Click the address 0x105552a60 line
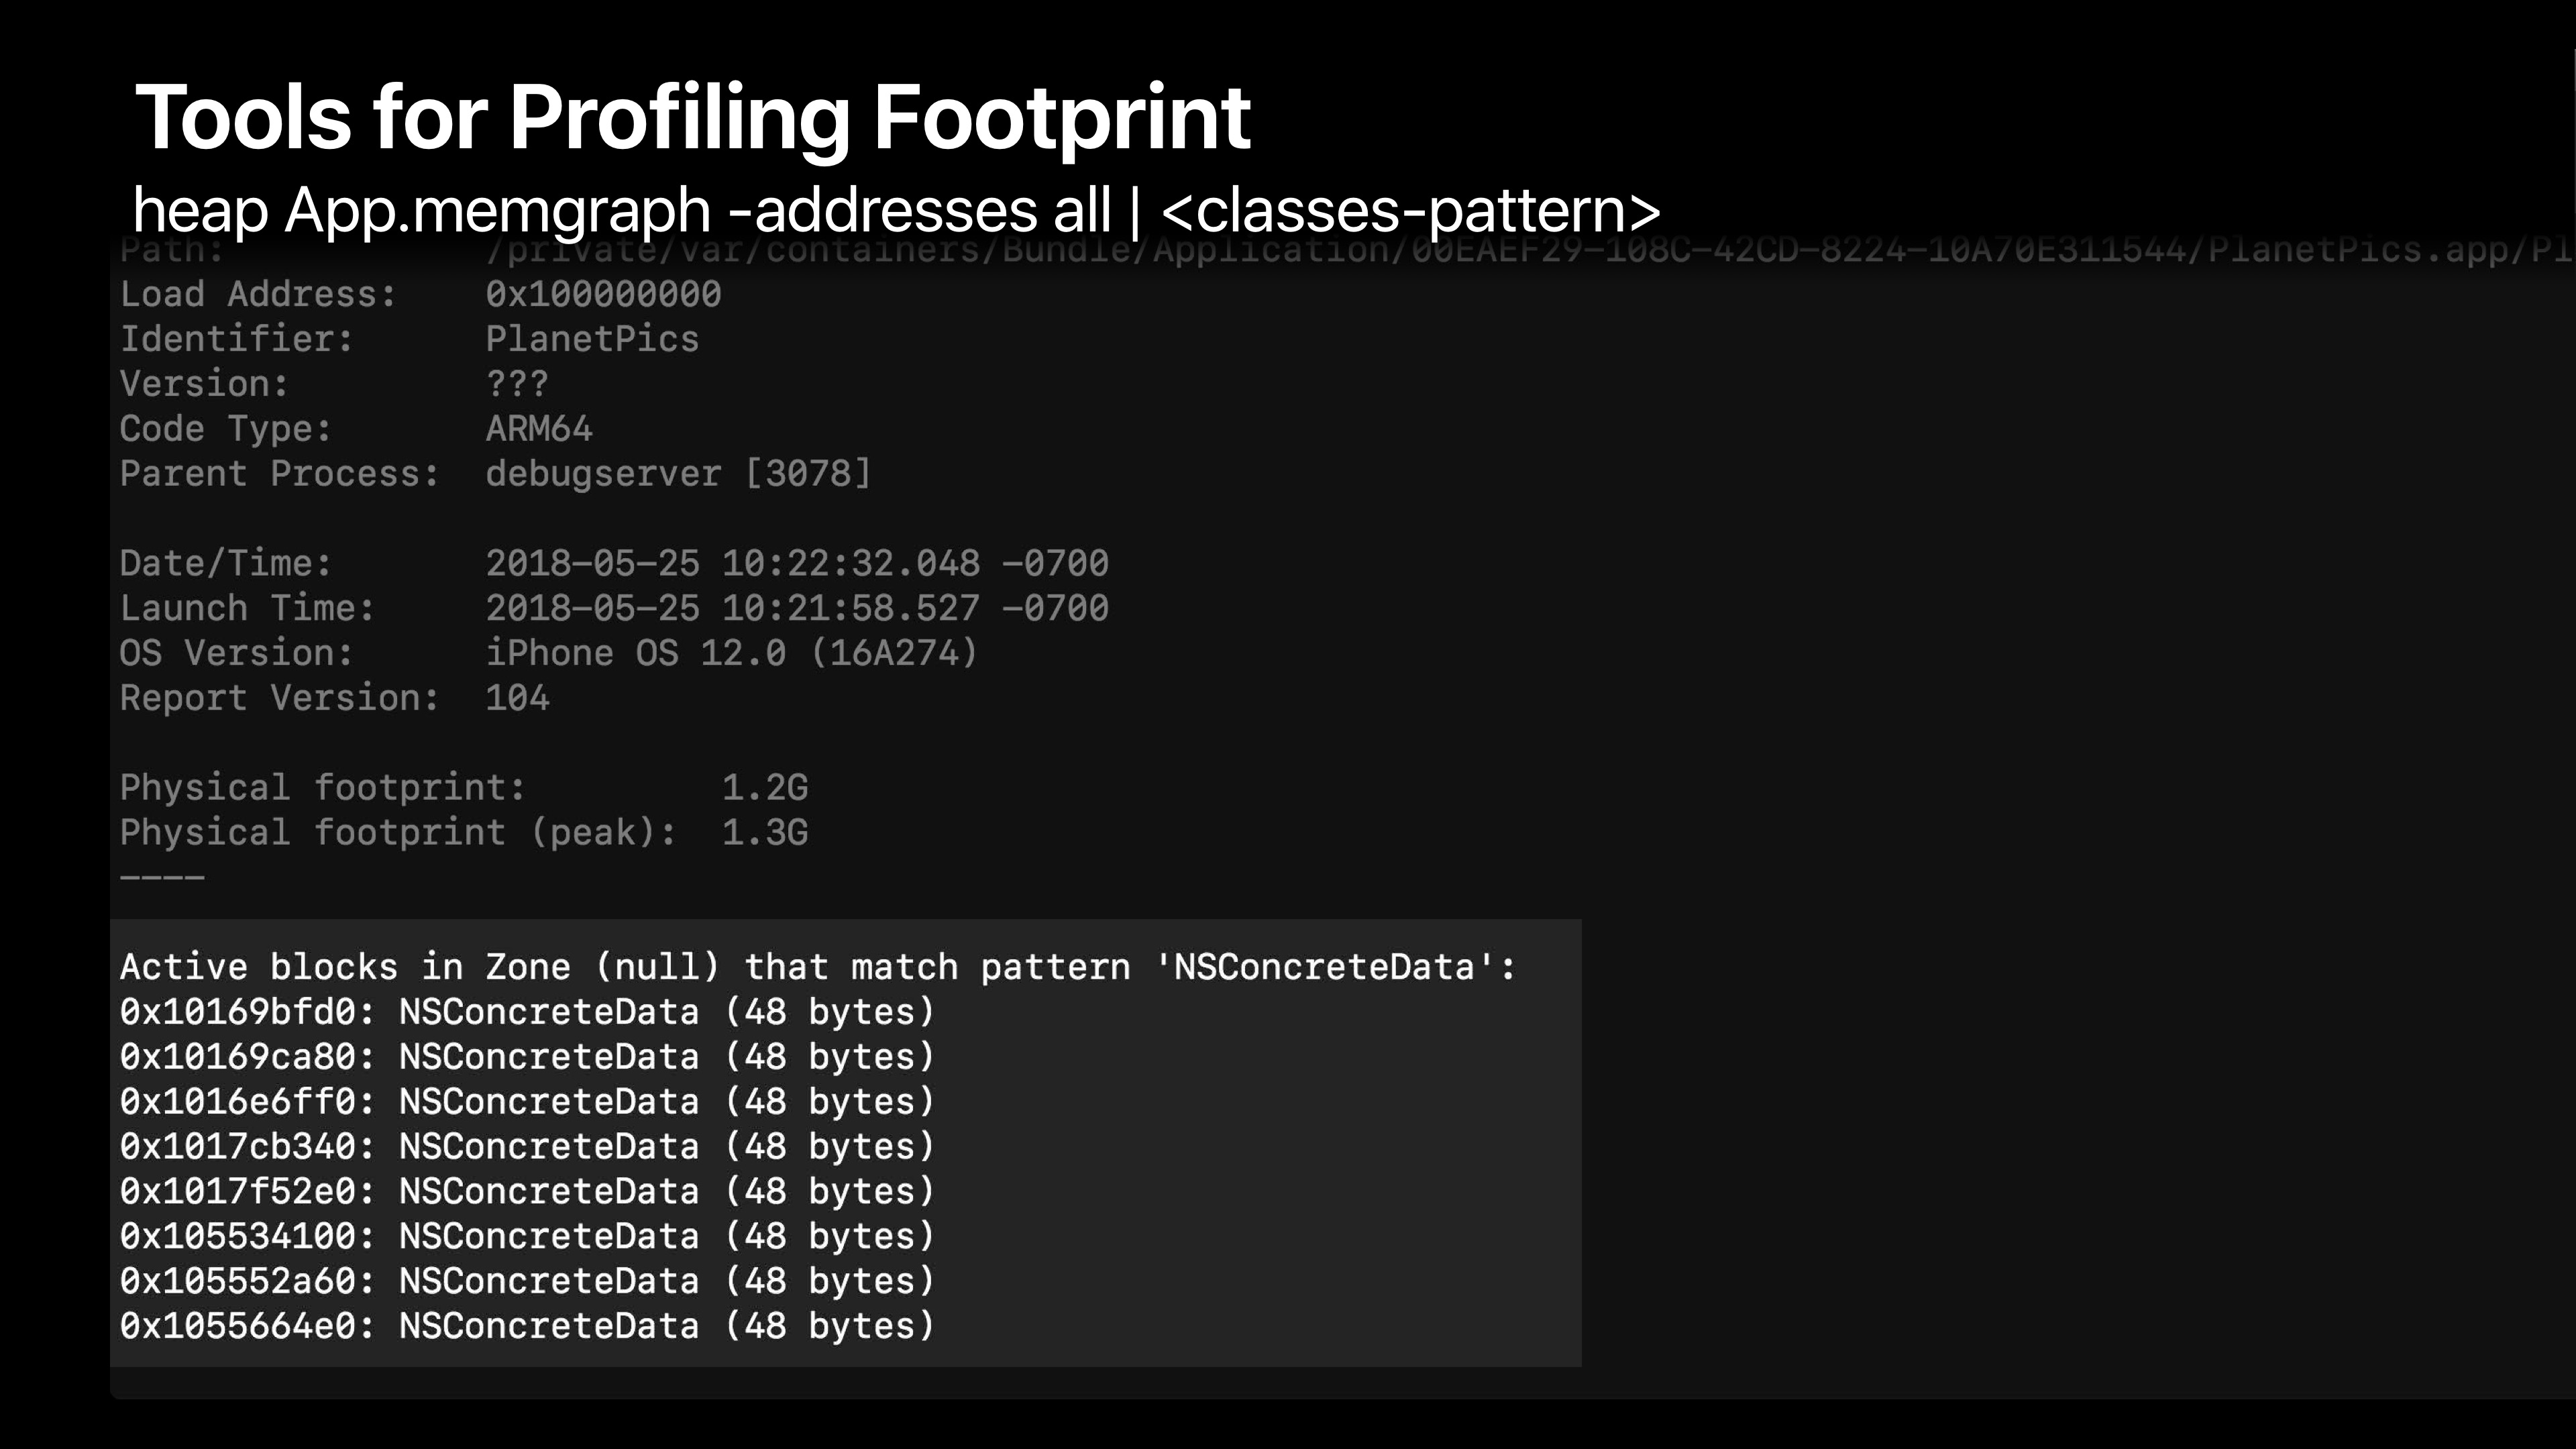Viewport: 2576px width, 1449px height. [527, 1281]
